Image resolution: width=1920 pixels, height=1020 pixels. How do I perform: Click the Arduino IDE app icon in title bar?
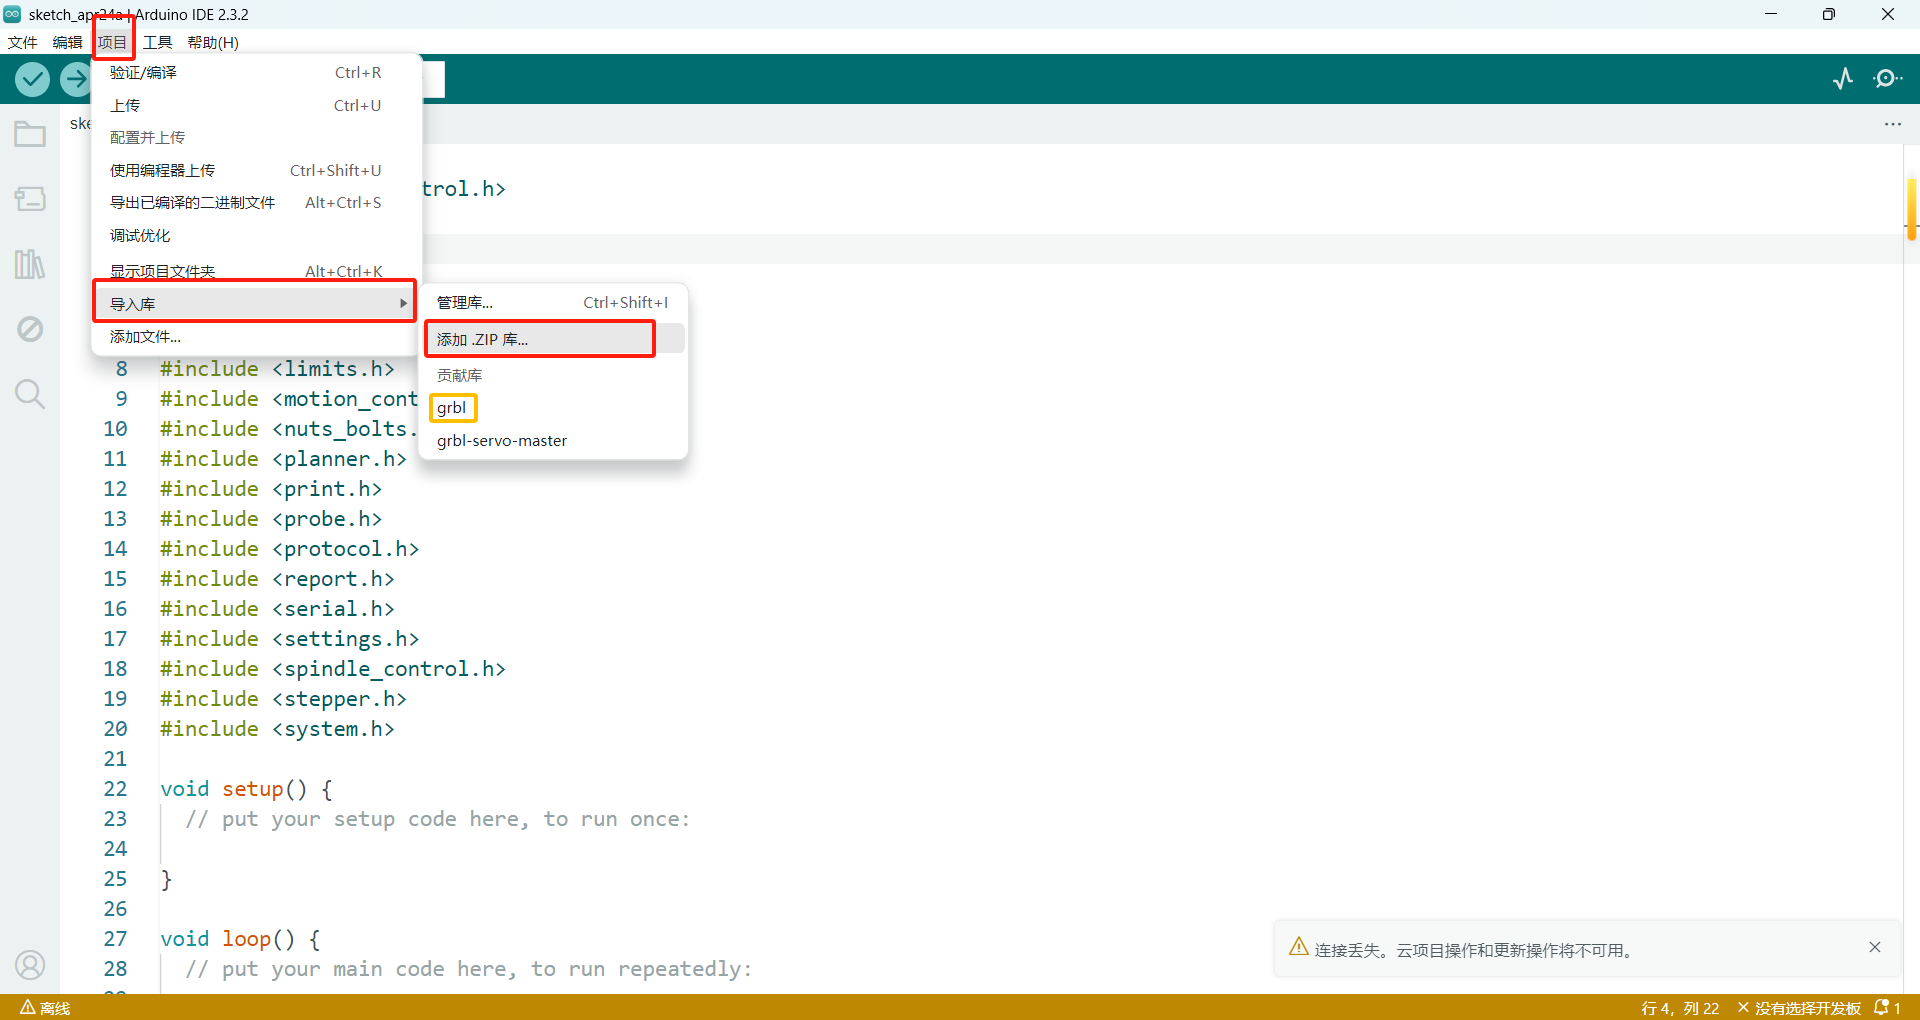coord(12,14)
